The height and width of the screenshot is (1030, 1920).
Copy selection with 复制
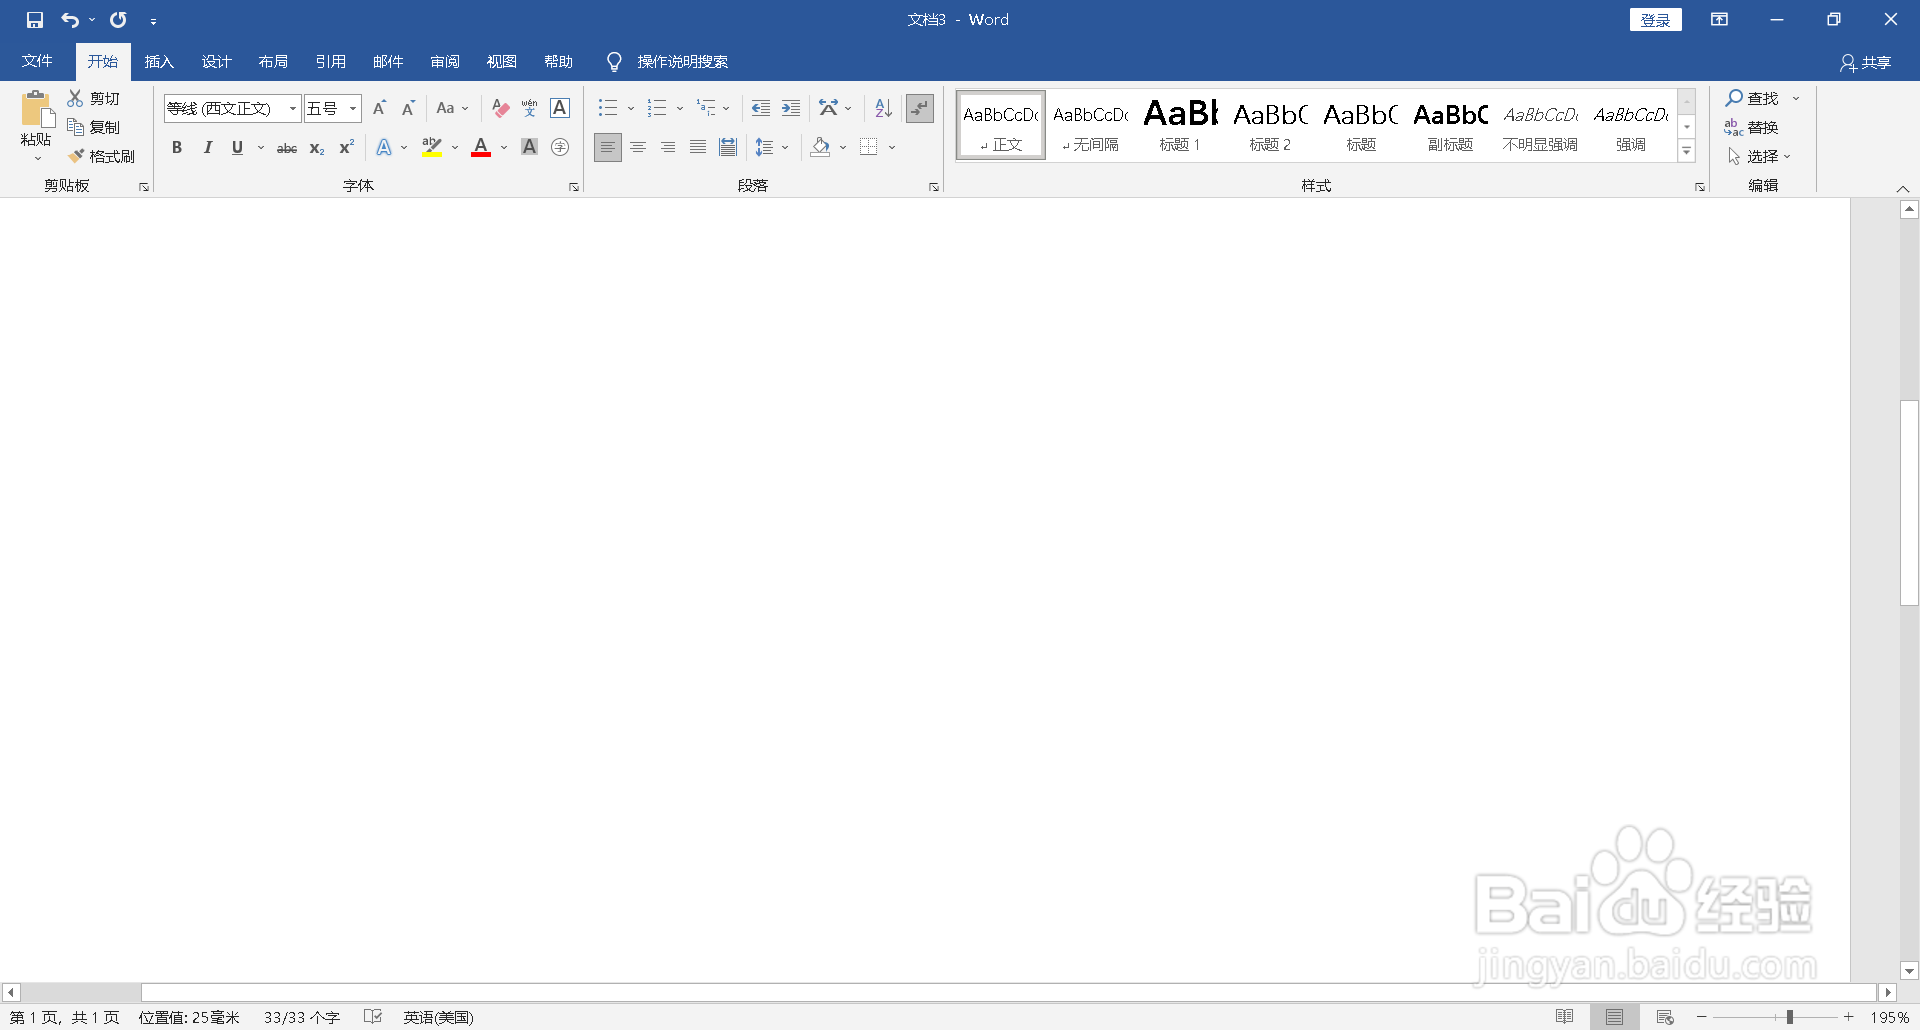coord(93,127)
